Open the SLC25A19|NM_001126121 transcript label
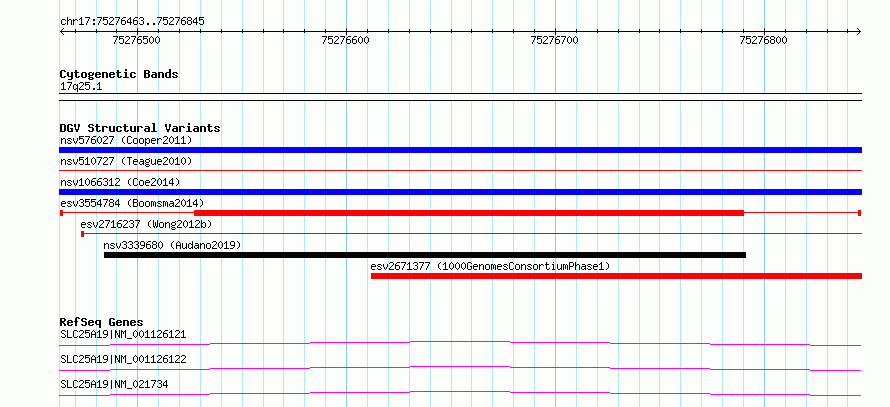Image resolution: width=890 pixels, height=407 pixels. [x=123, y=334]
